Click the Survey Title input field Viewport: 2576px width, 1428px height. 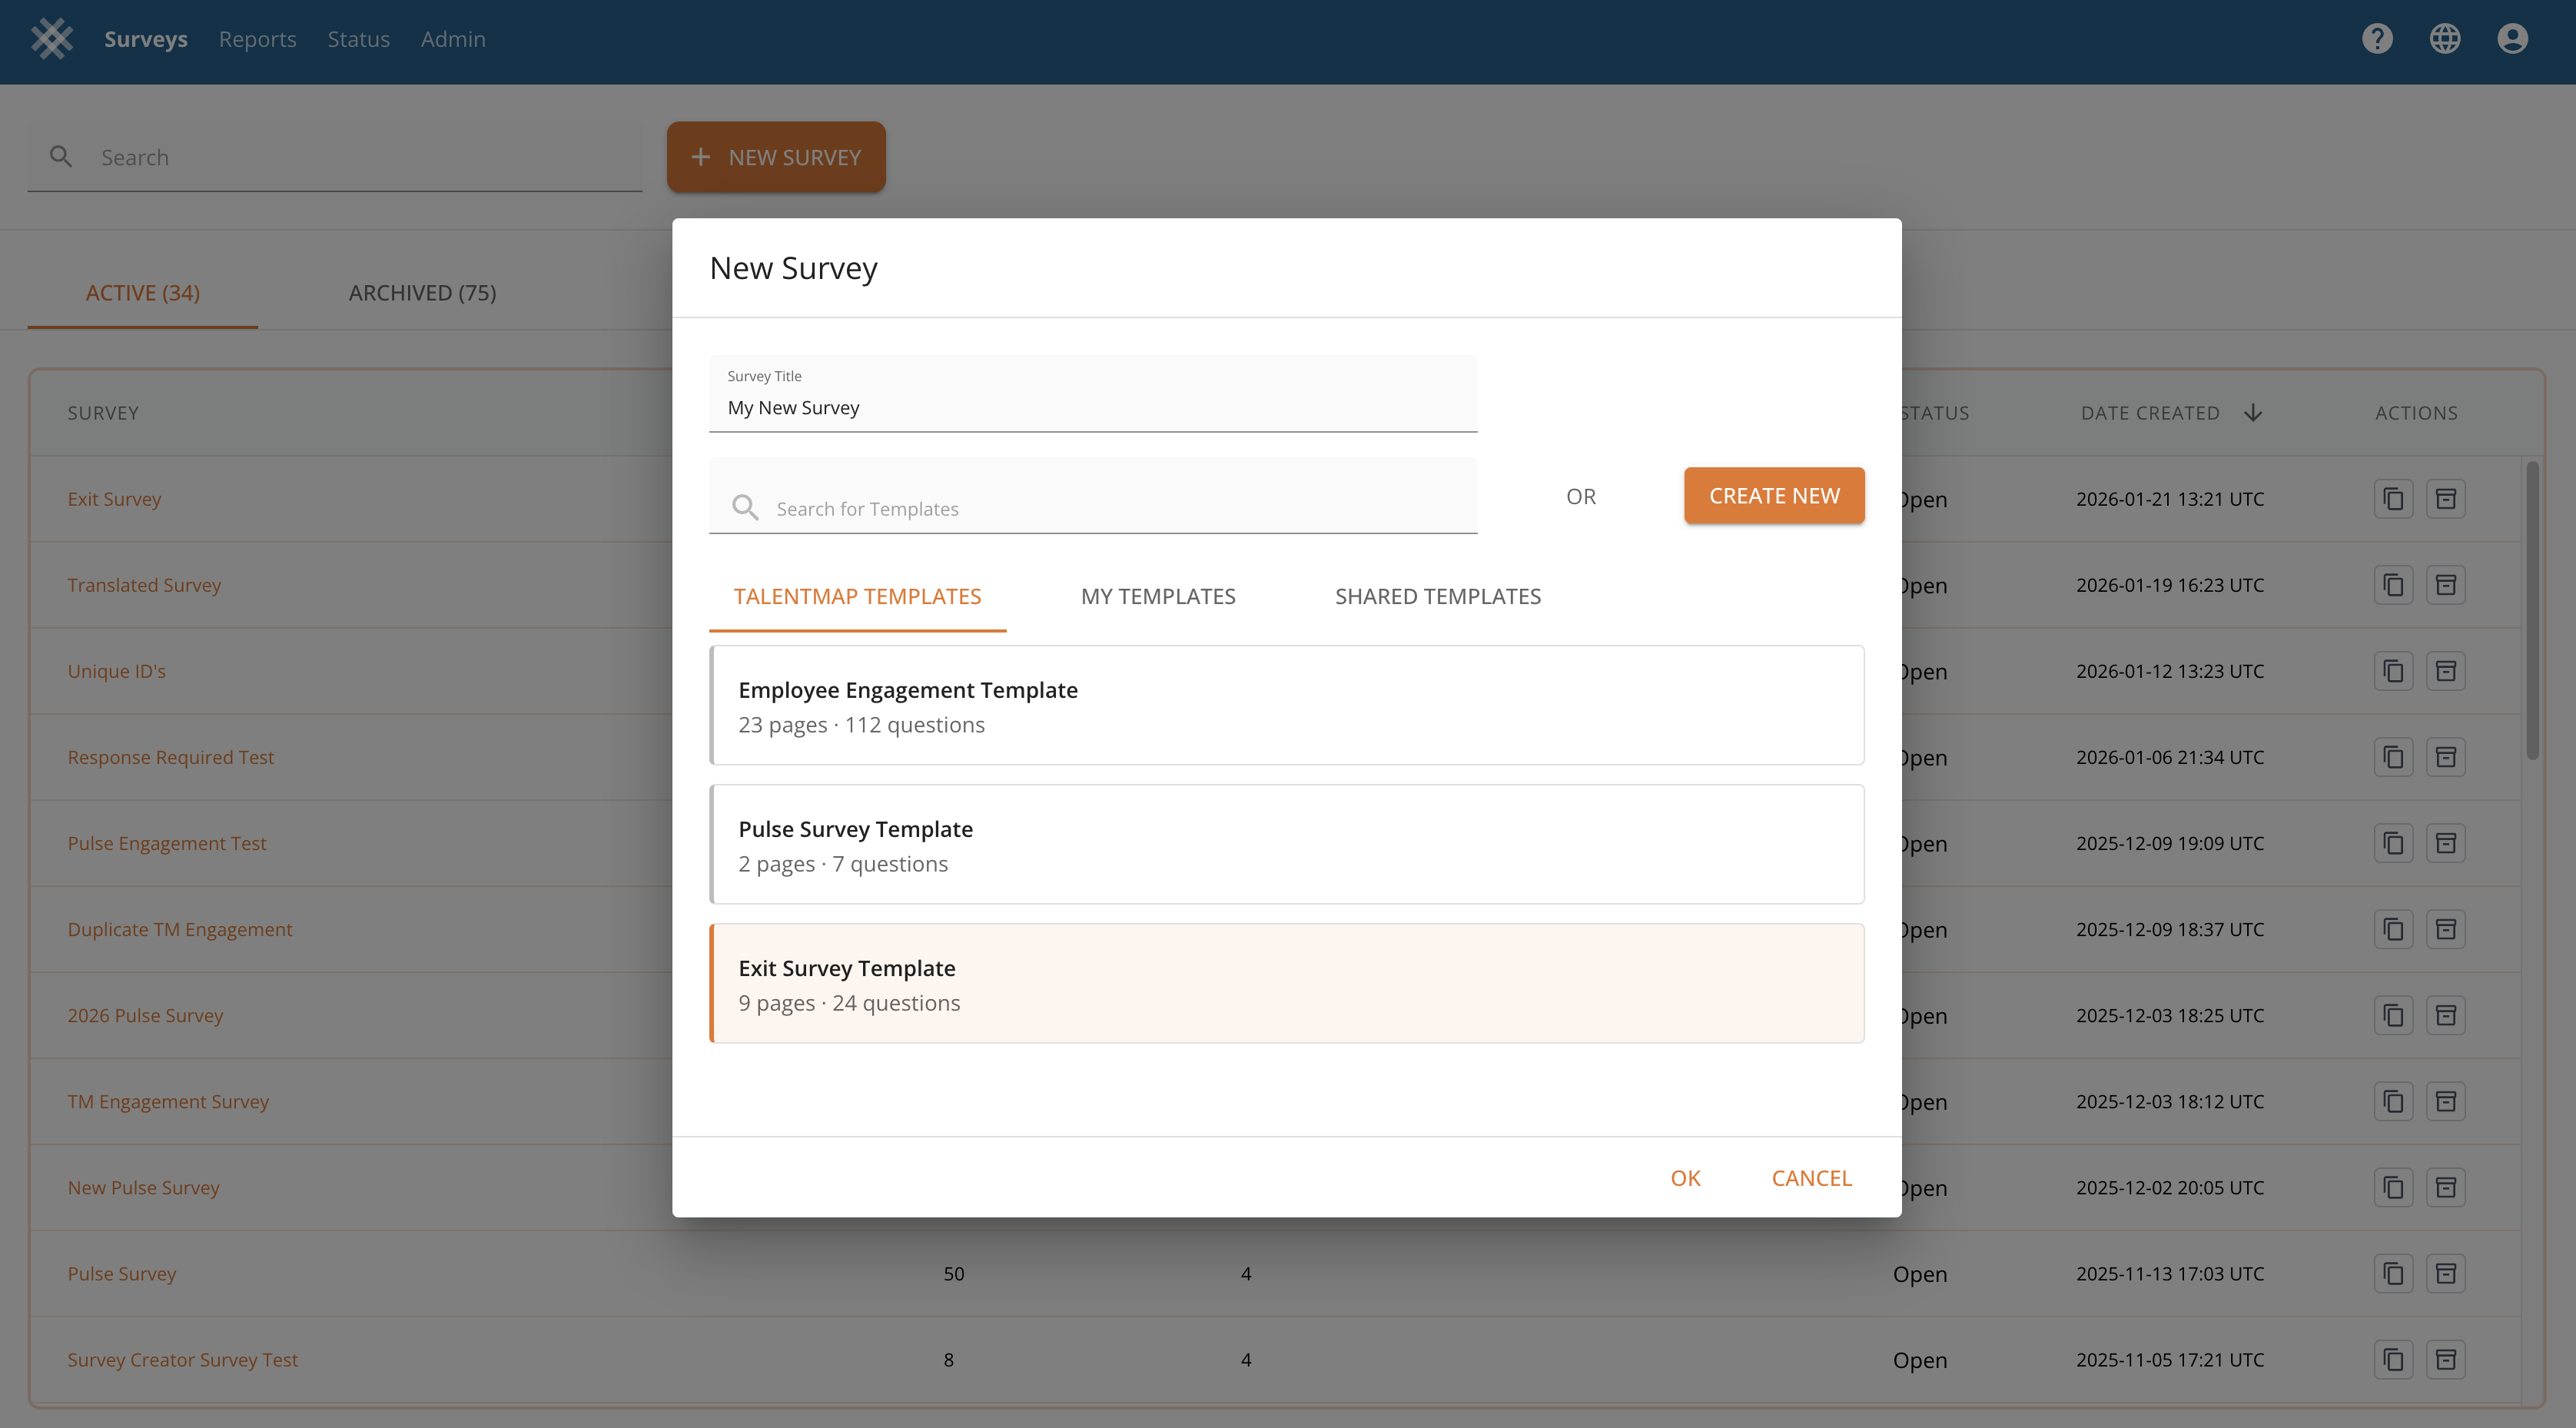click(x=1092, y=407)
